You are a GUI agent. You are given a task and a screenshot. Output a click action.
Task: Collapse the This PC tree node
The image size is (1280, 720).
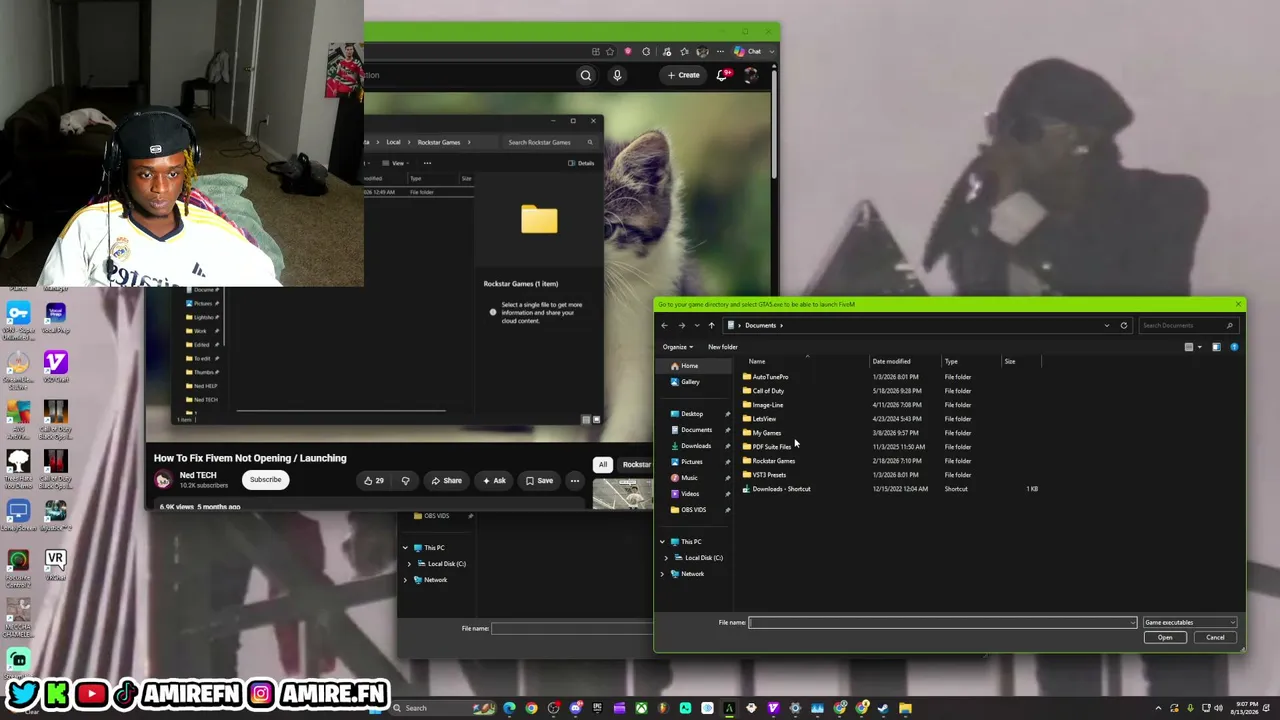662,542
